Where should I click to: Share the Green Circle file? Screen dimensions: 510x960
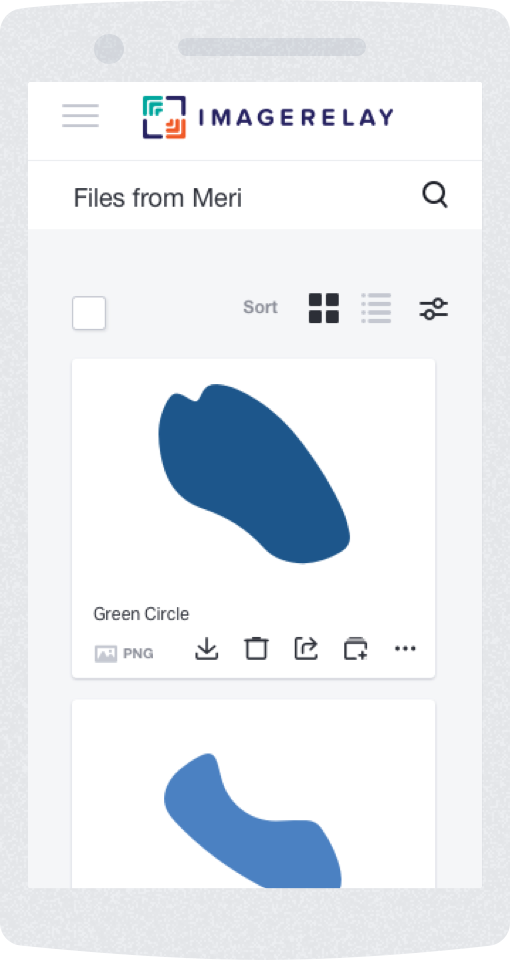[x=306, y=649]
